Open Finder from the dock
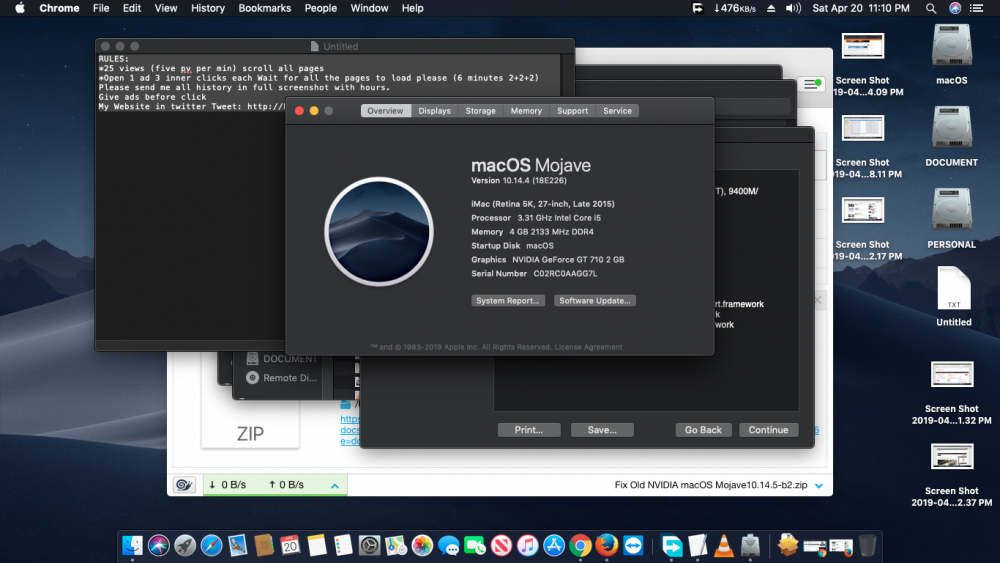Image resolution: width=1000 pixels, height=563 pixels. point(132,546)
